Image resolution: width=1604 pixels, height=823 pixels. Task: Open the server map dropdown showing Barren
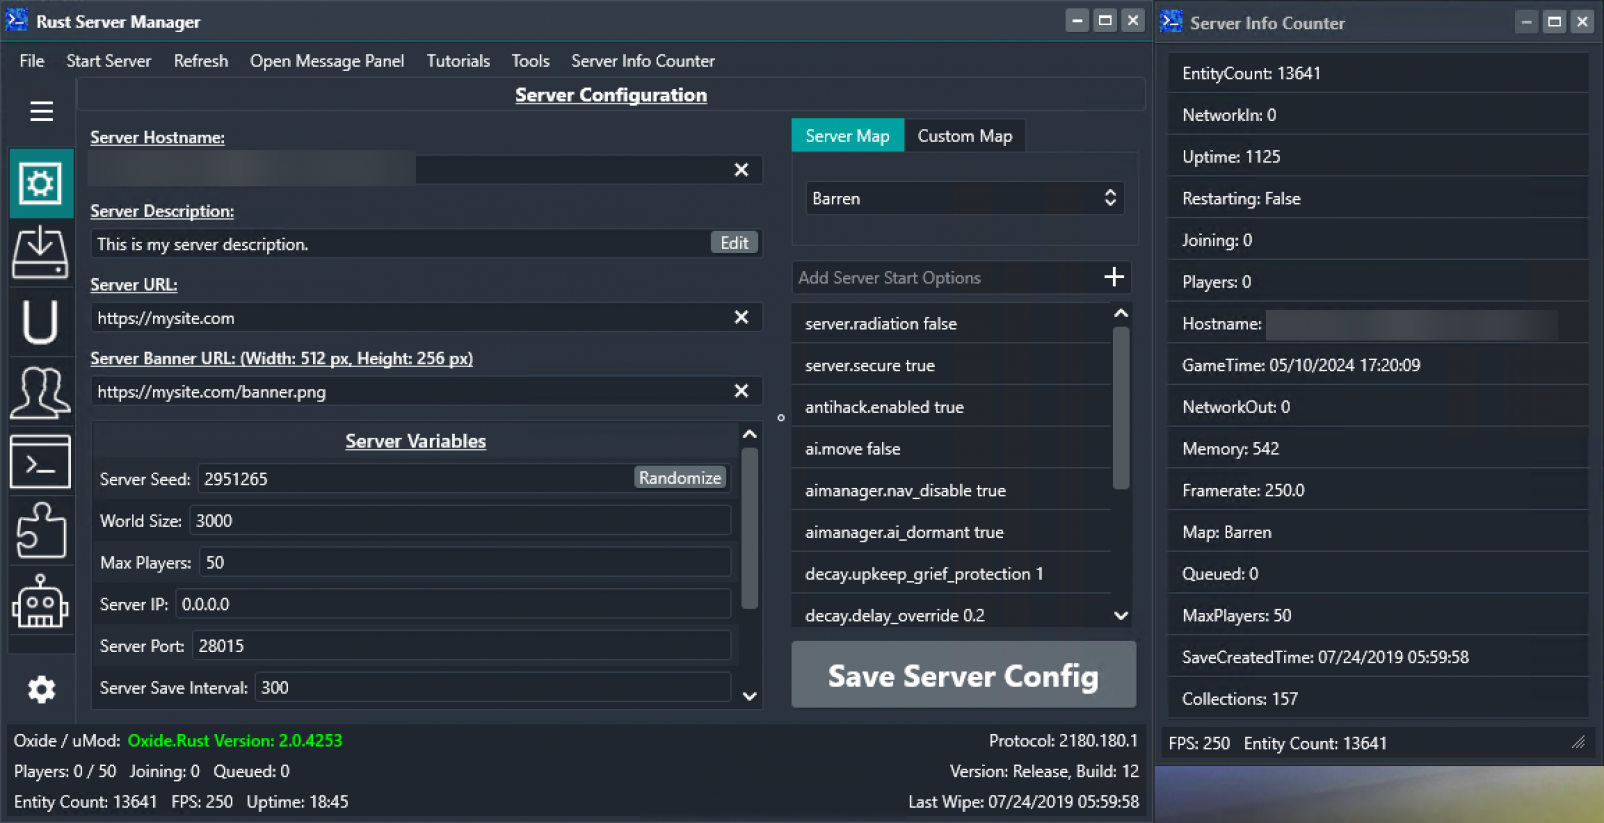pyautogui.click(x=965, y=198)
